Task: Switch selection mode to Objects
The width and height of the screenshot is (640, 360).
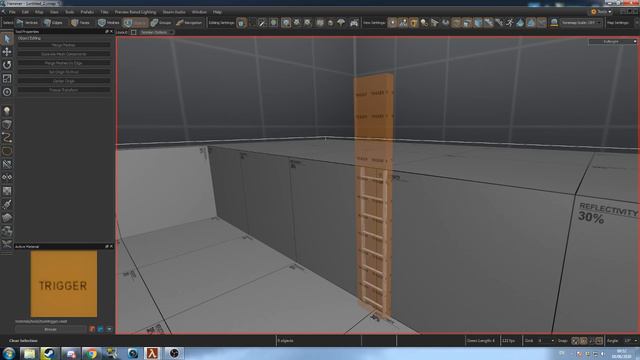Action: pos(135,23)
